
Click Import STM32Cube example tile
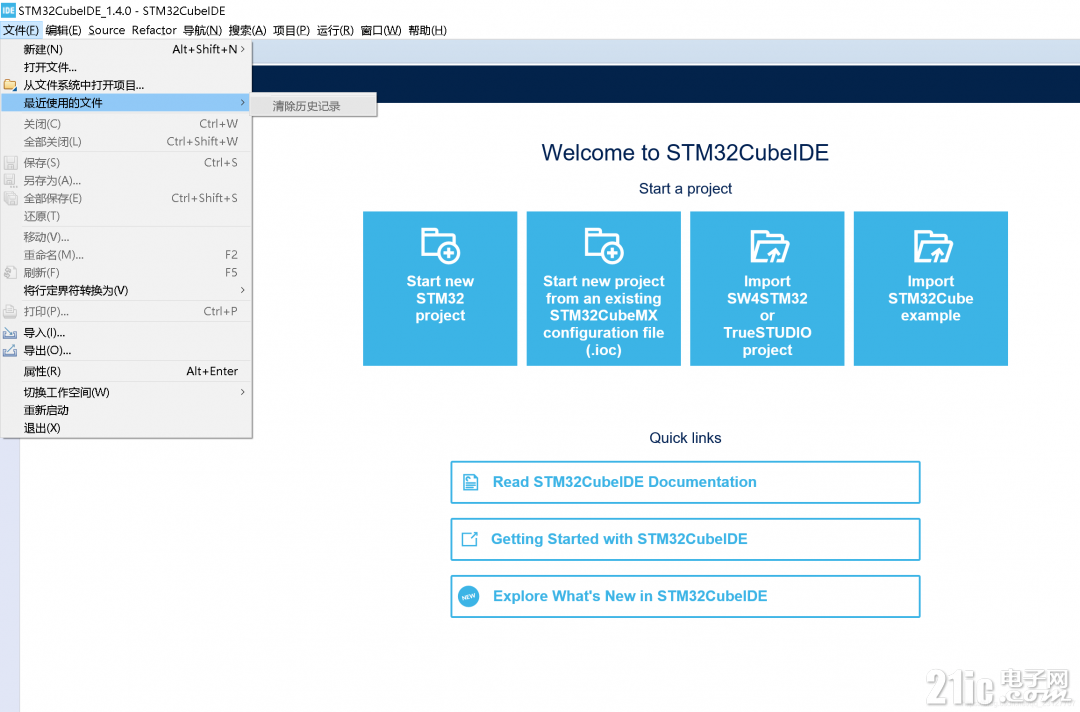[931, 289]
